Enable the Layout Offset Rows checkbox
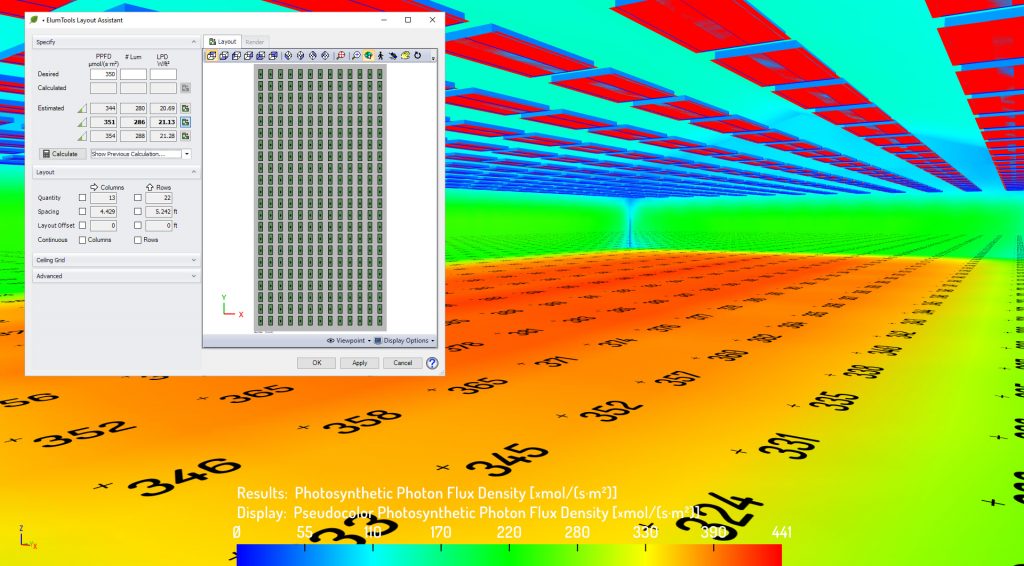Image resolution: width=1024 pixels, height=566 pixels. point(138,225)
